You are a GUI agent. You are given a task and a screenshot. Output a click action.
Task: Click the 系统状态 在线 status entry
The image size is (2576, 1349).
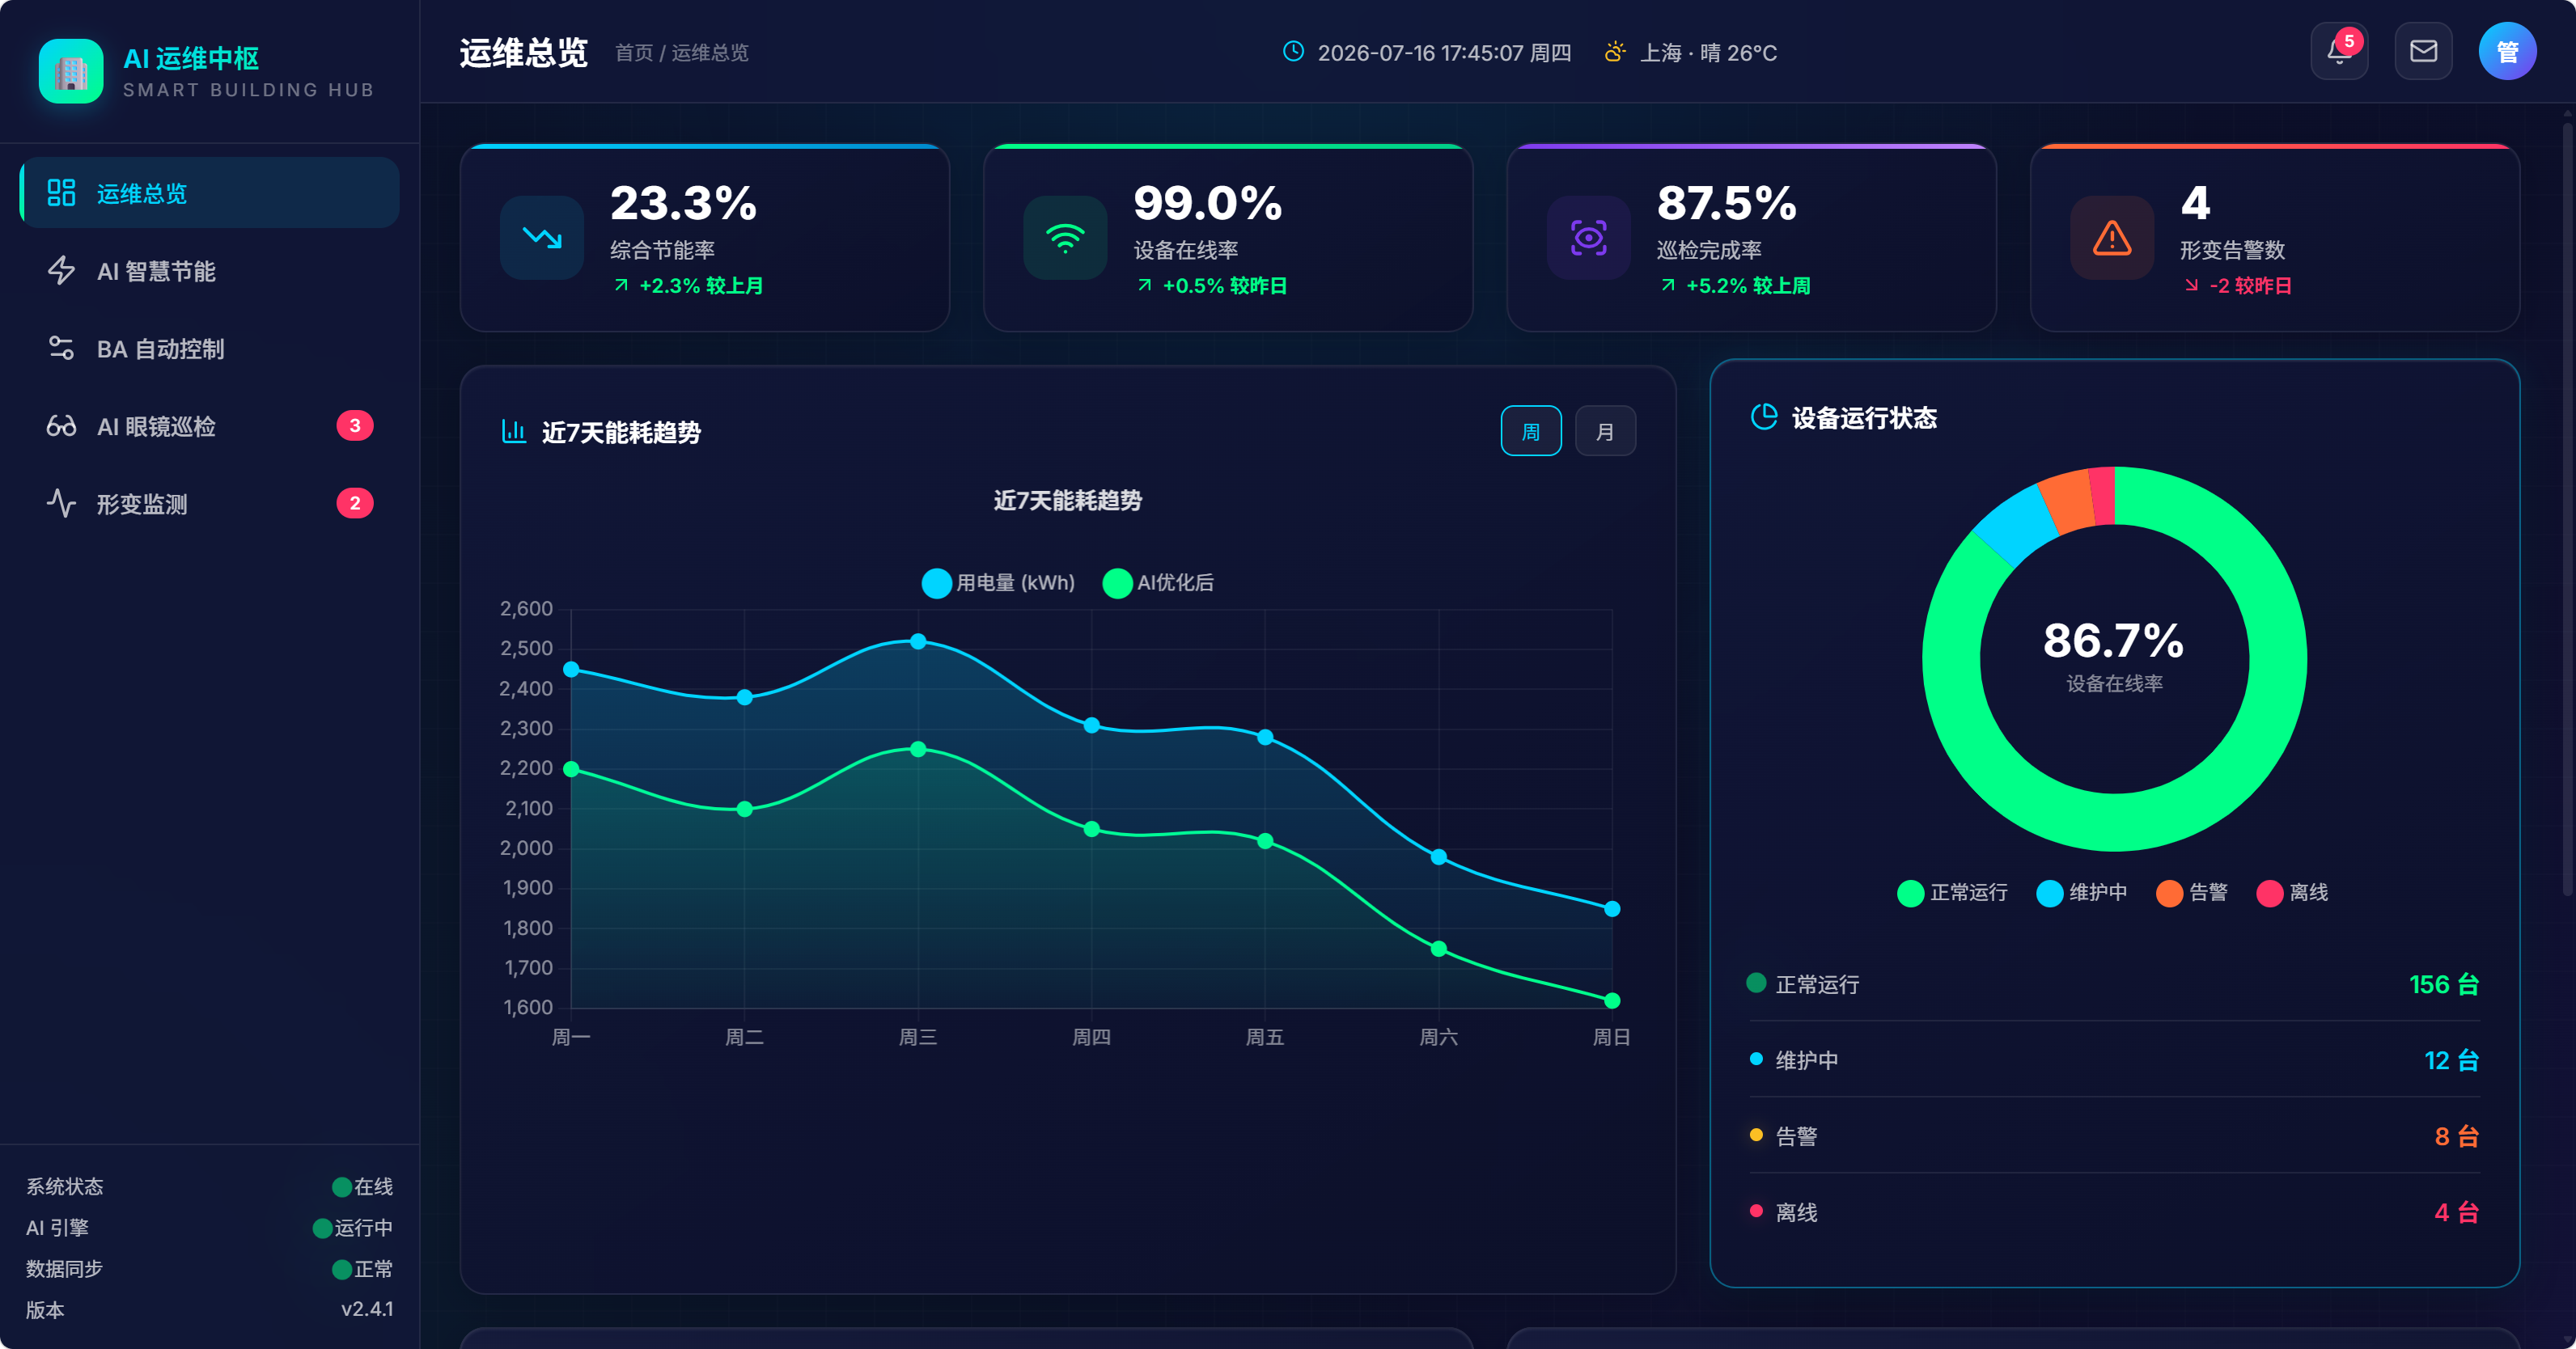pyautogui.click(x=209, y=1186)
